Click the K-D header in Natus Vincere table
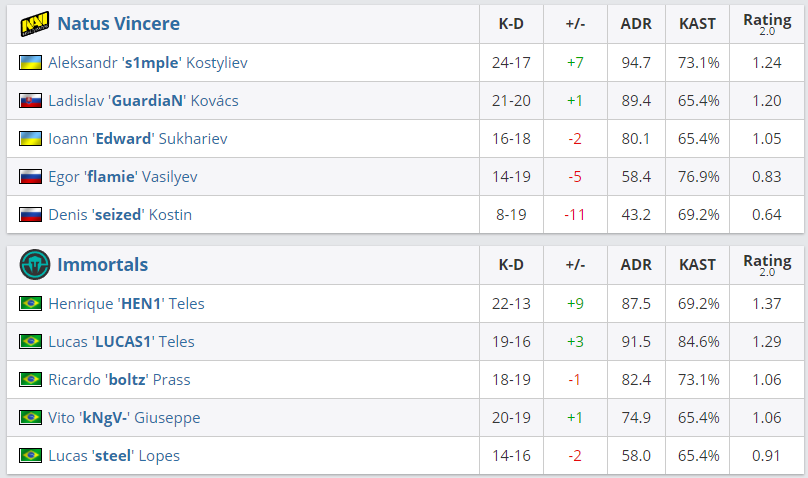This screenshot has height=478, width=808. point(511,24)
